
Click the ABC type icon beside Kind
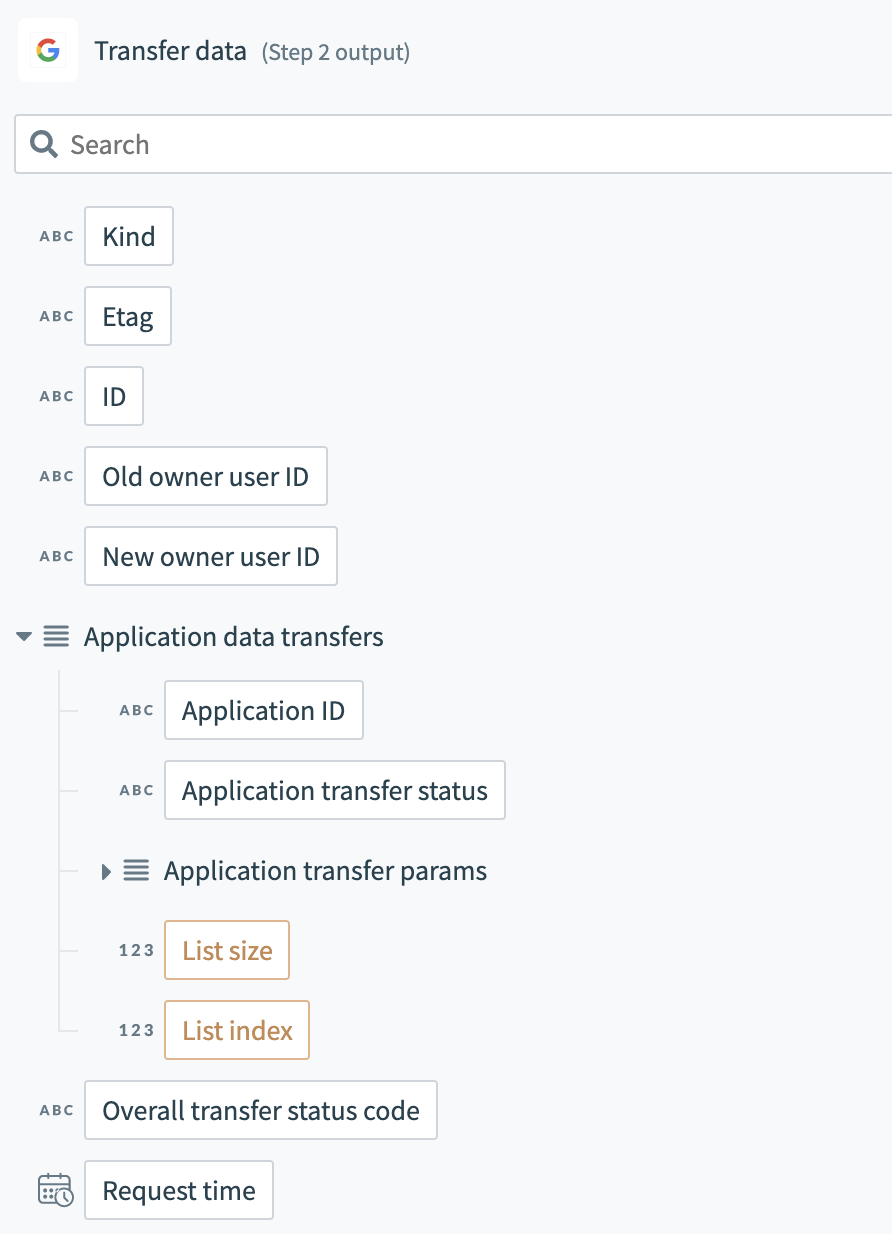click(x=57, y=237)
